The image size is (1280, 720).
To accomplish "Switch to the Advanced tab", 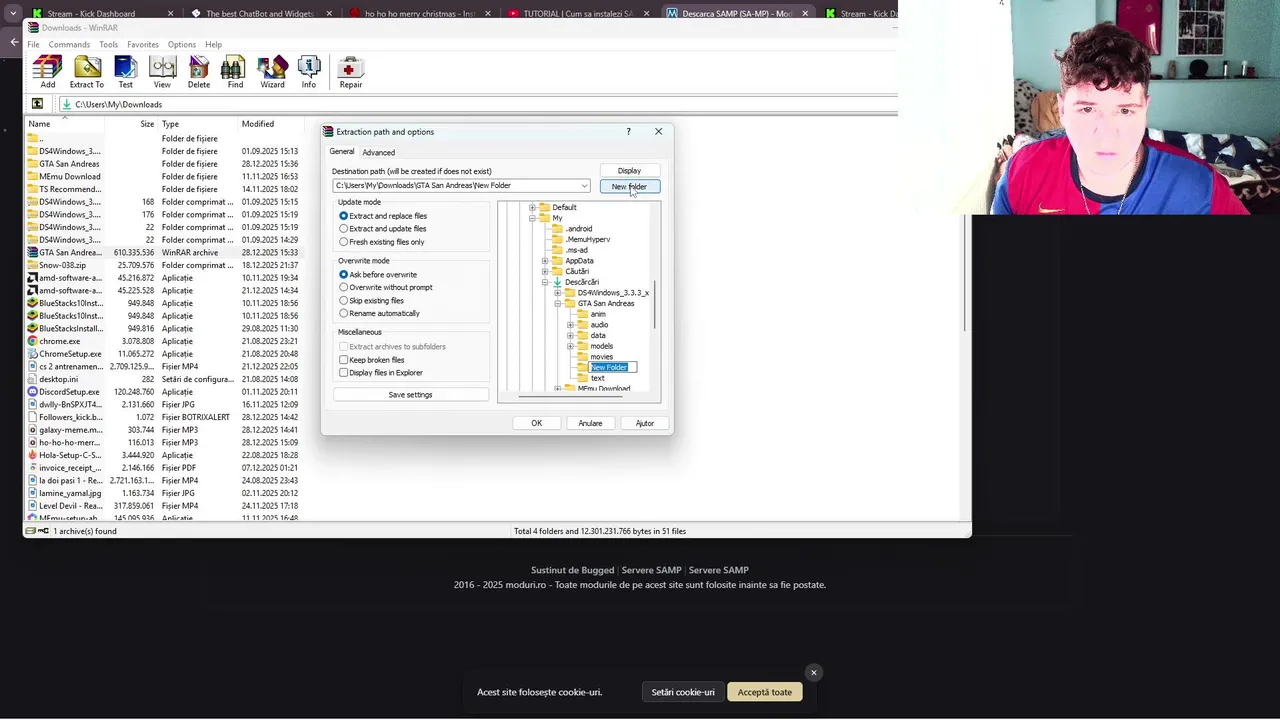I will coord(378,153).
